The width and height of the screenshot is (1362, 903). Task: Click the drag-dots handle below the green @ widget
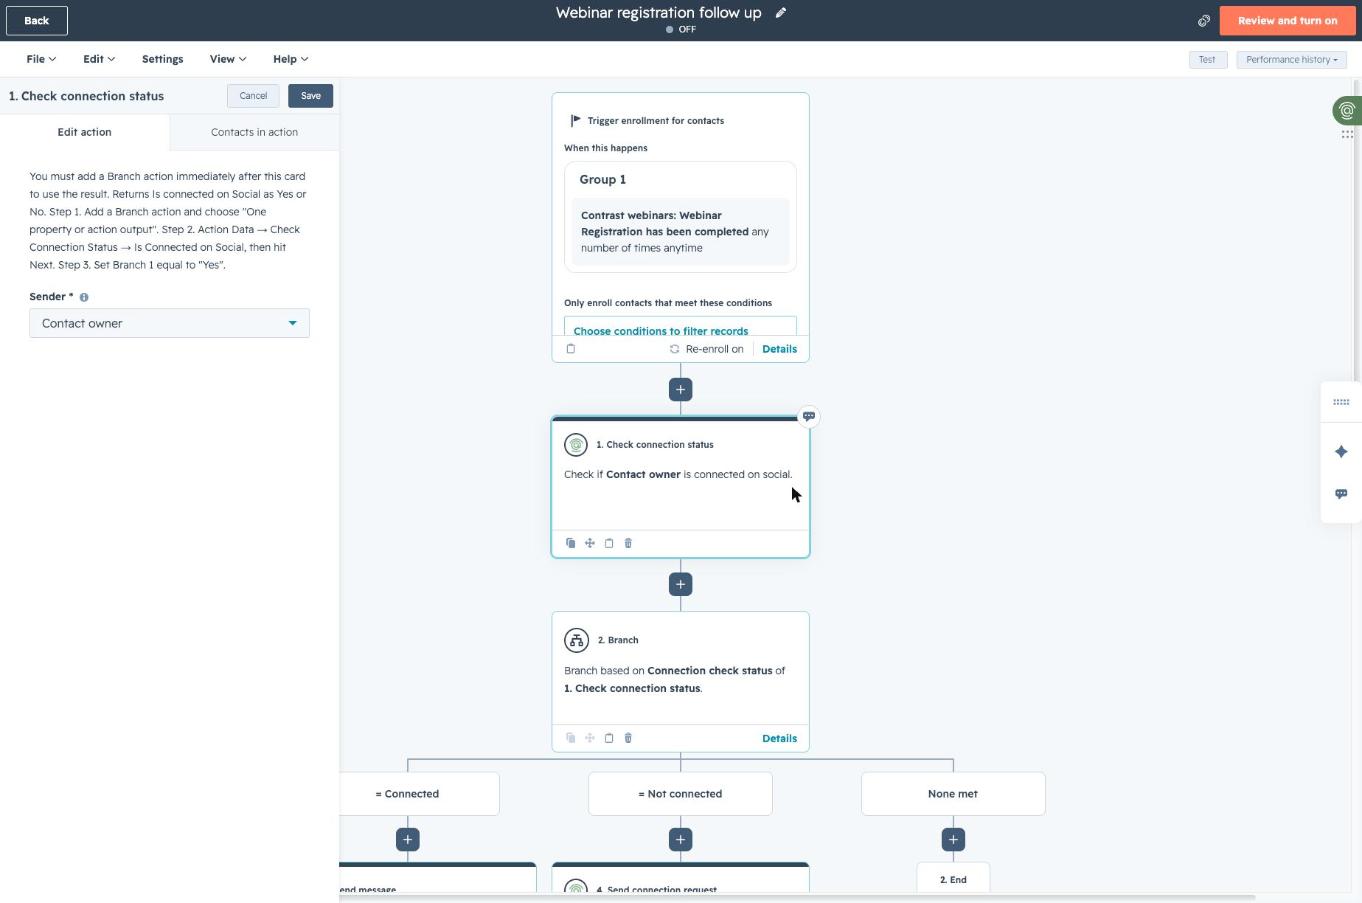point(1347,134)
